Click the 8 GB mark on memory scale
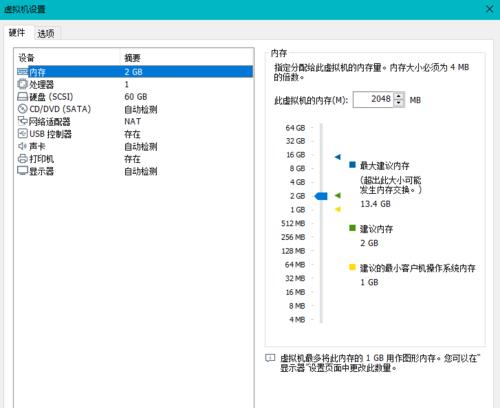 click(x=297, y=168)
